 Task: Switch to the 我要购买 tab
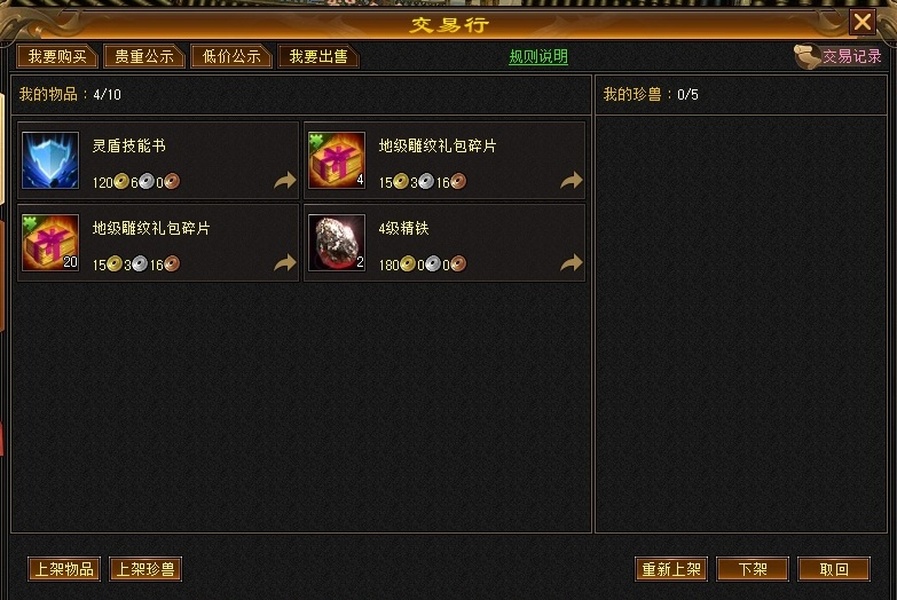(57, 56)
